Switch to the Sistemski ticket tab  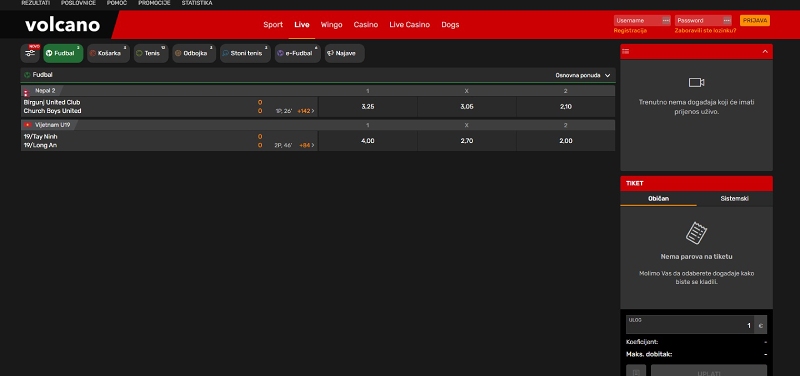(735, 198)
